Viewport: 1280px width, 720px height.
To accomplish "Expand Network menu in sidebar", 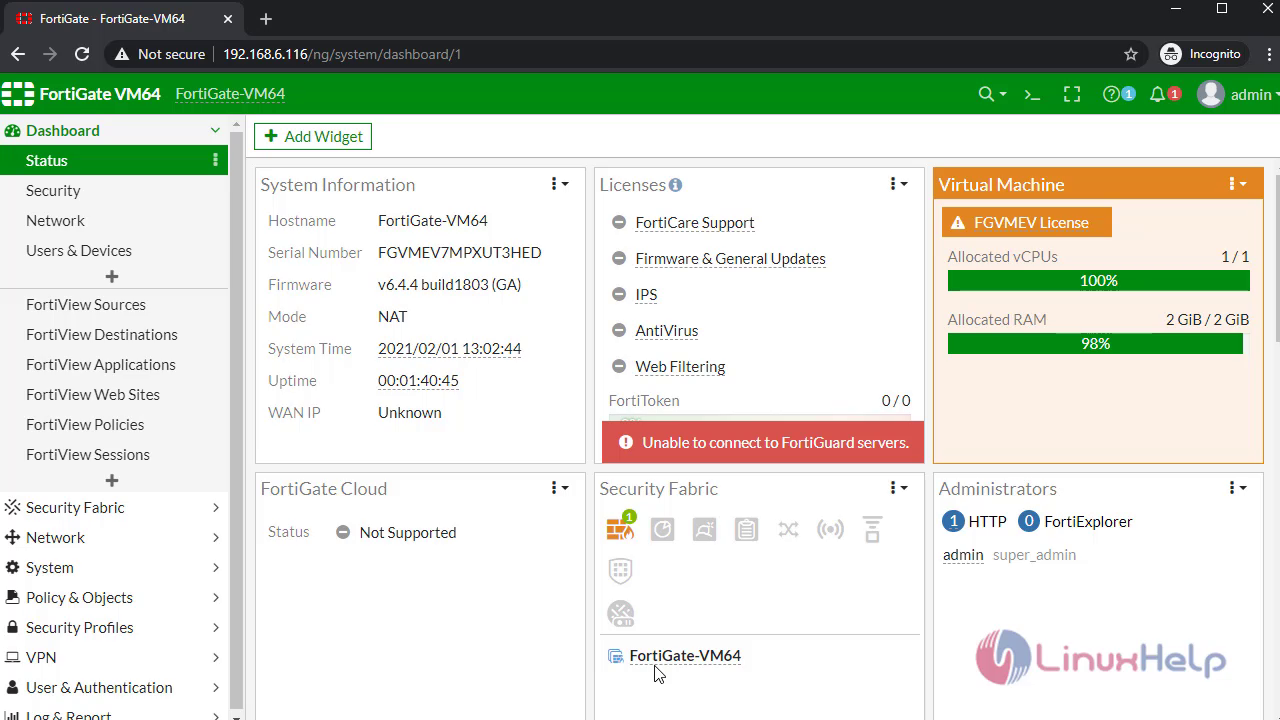I will (114, 537).
